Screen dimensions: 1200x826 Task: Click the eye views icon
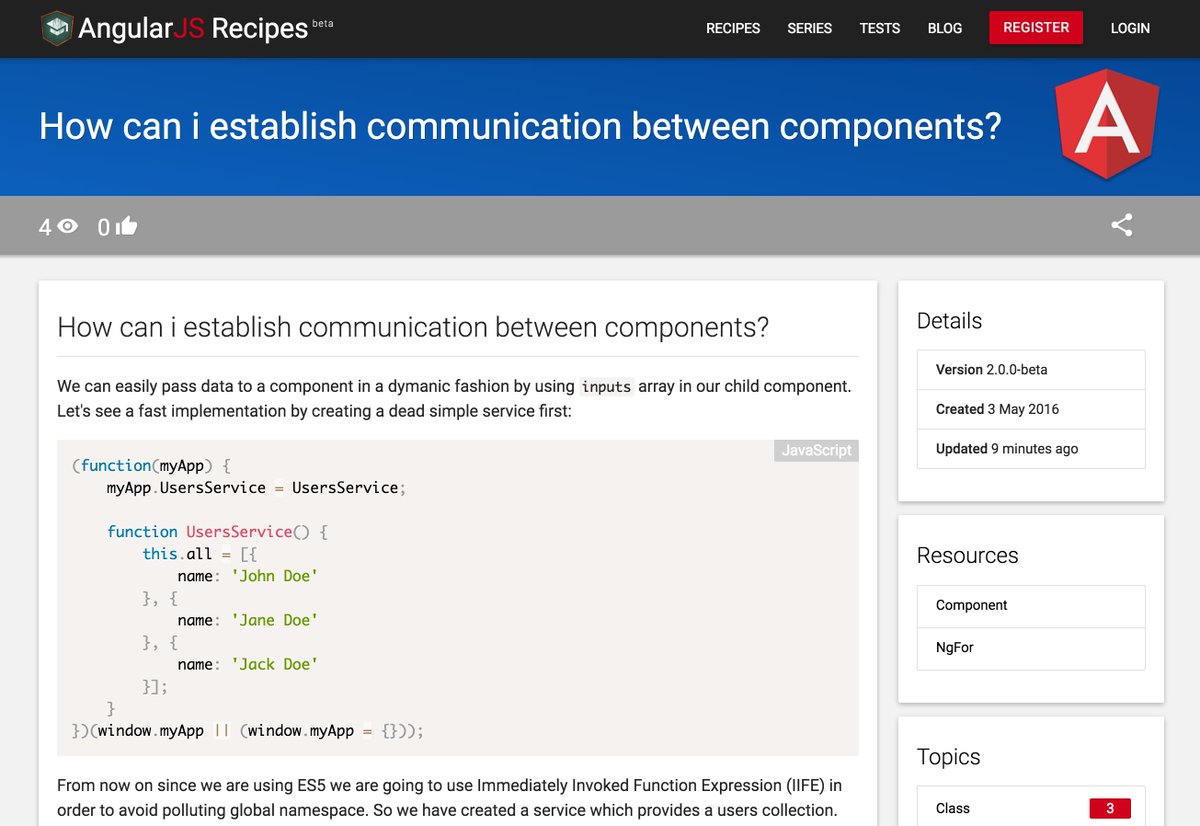(x=67, y=227)
